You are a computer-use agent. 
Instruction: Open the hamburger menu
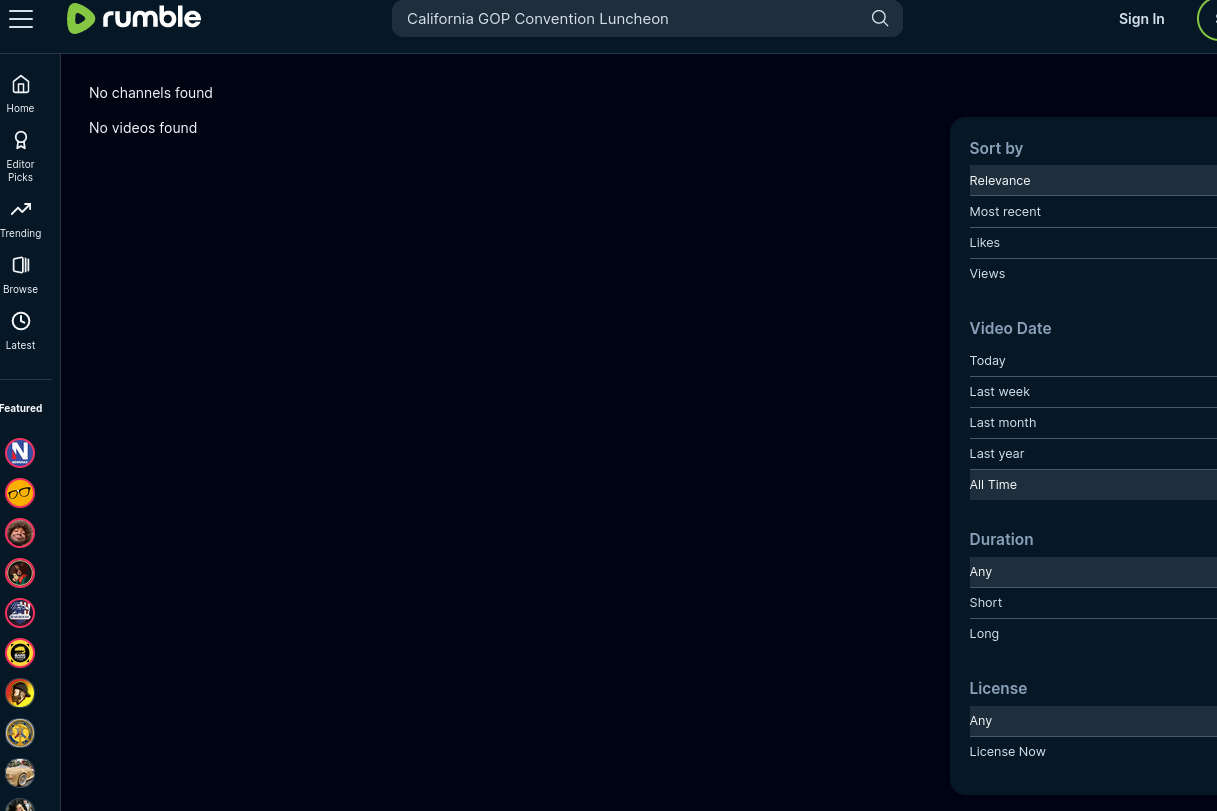click(21, 19)
